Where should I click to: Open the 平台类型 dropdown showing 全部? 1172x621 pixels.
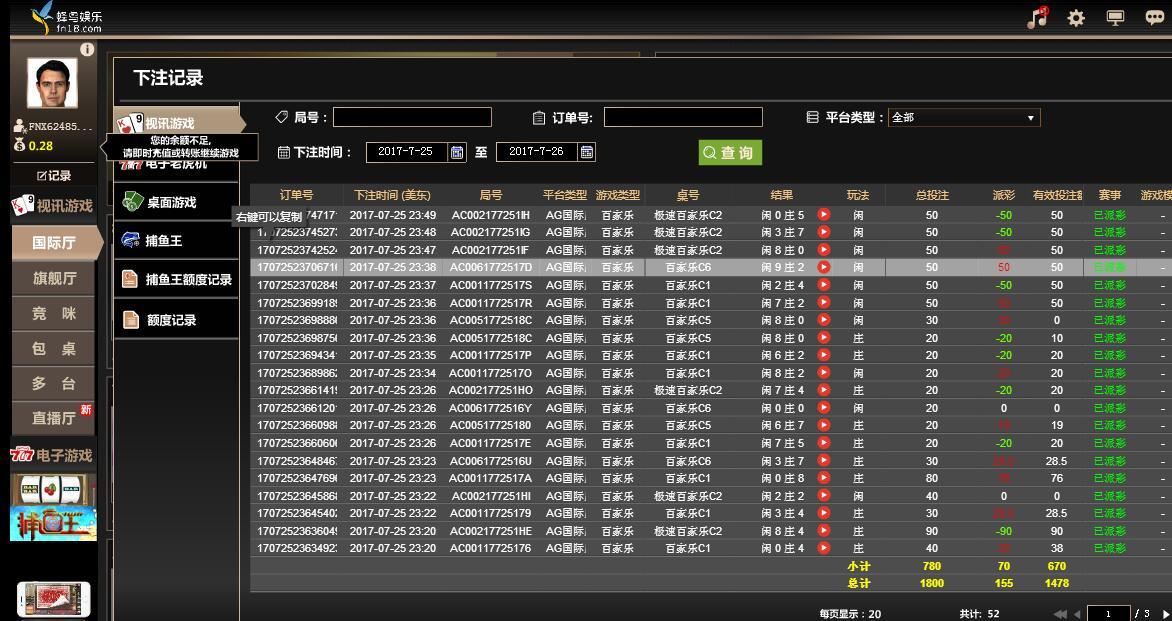point(963,117)
